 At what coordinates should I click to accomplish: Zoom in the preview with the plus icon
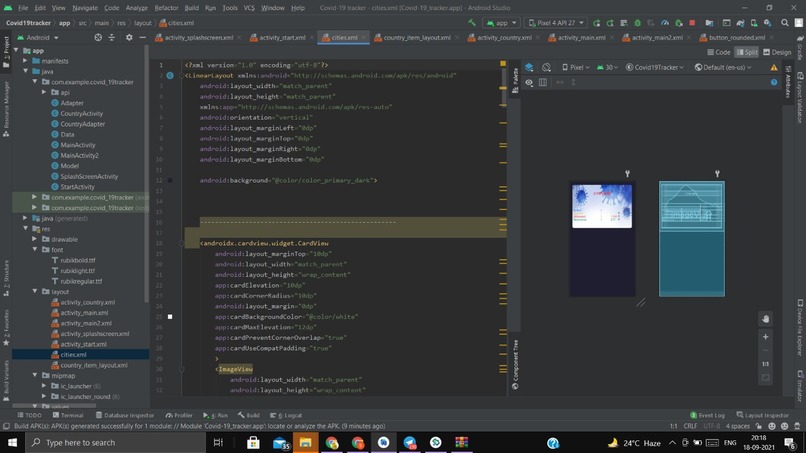click(765, 337)
